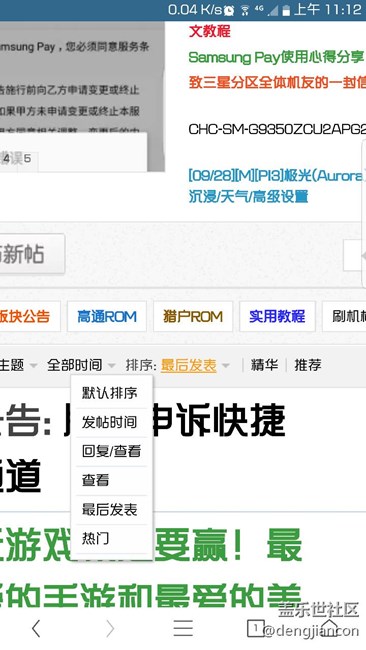366x650 pixels.
Task: Open the browser tabs counter
Action: 255,628
